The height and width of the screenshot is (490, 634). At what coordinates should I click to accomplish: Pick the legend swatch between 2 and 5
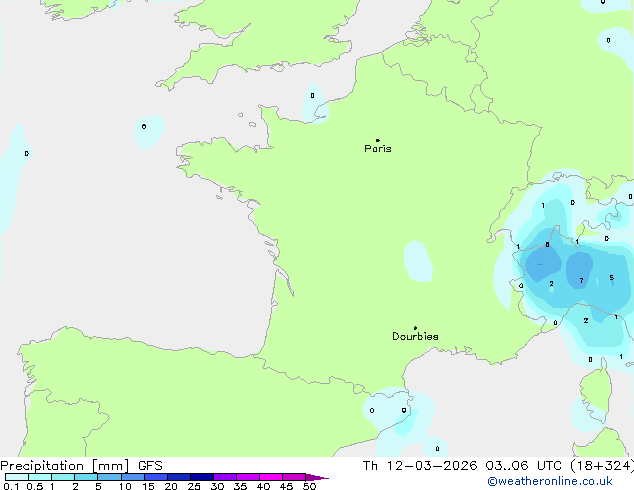(x=87, y=477)
